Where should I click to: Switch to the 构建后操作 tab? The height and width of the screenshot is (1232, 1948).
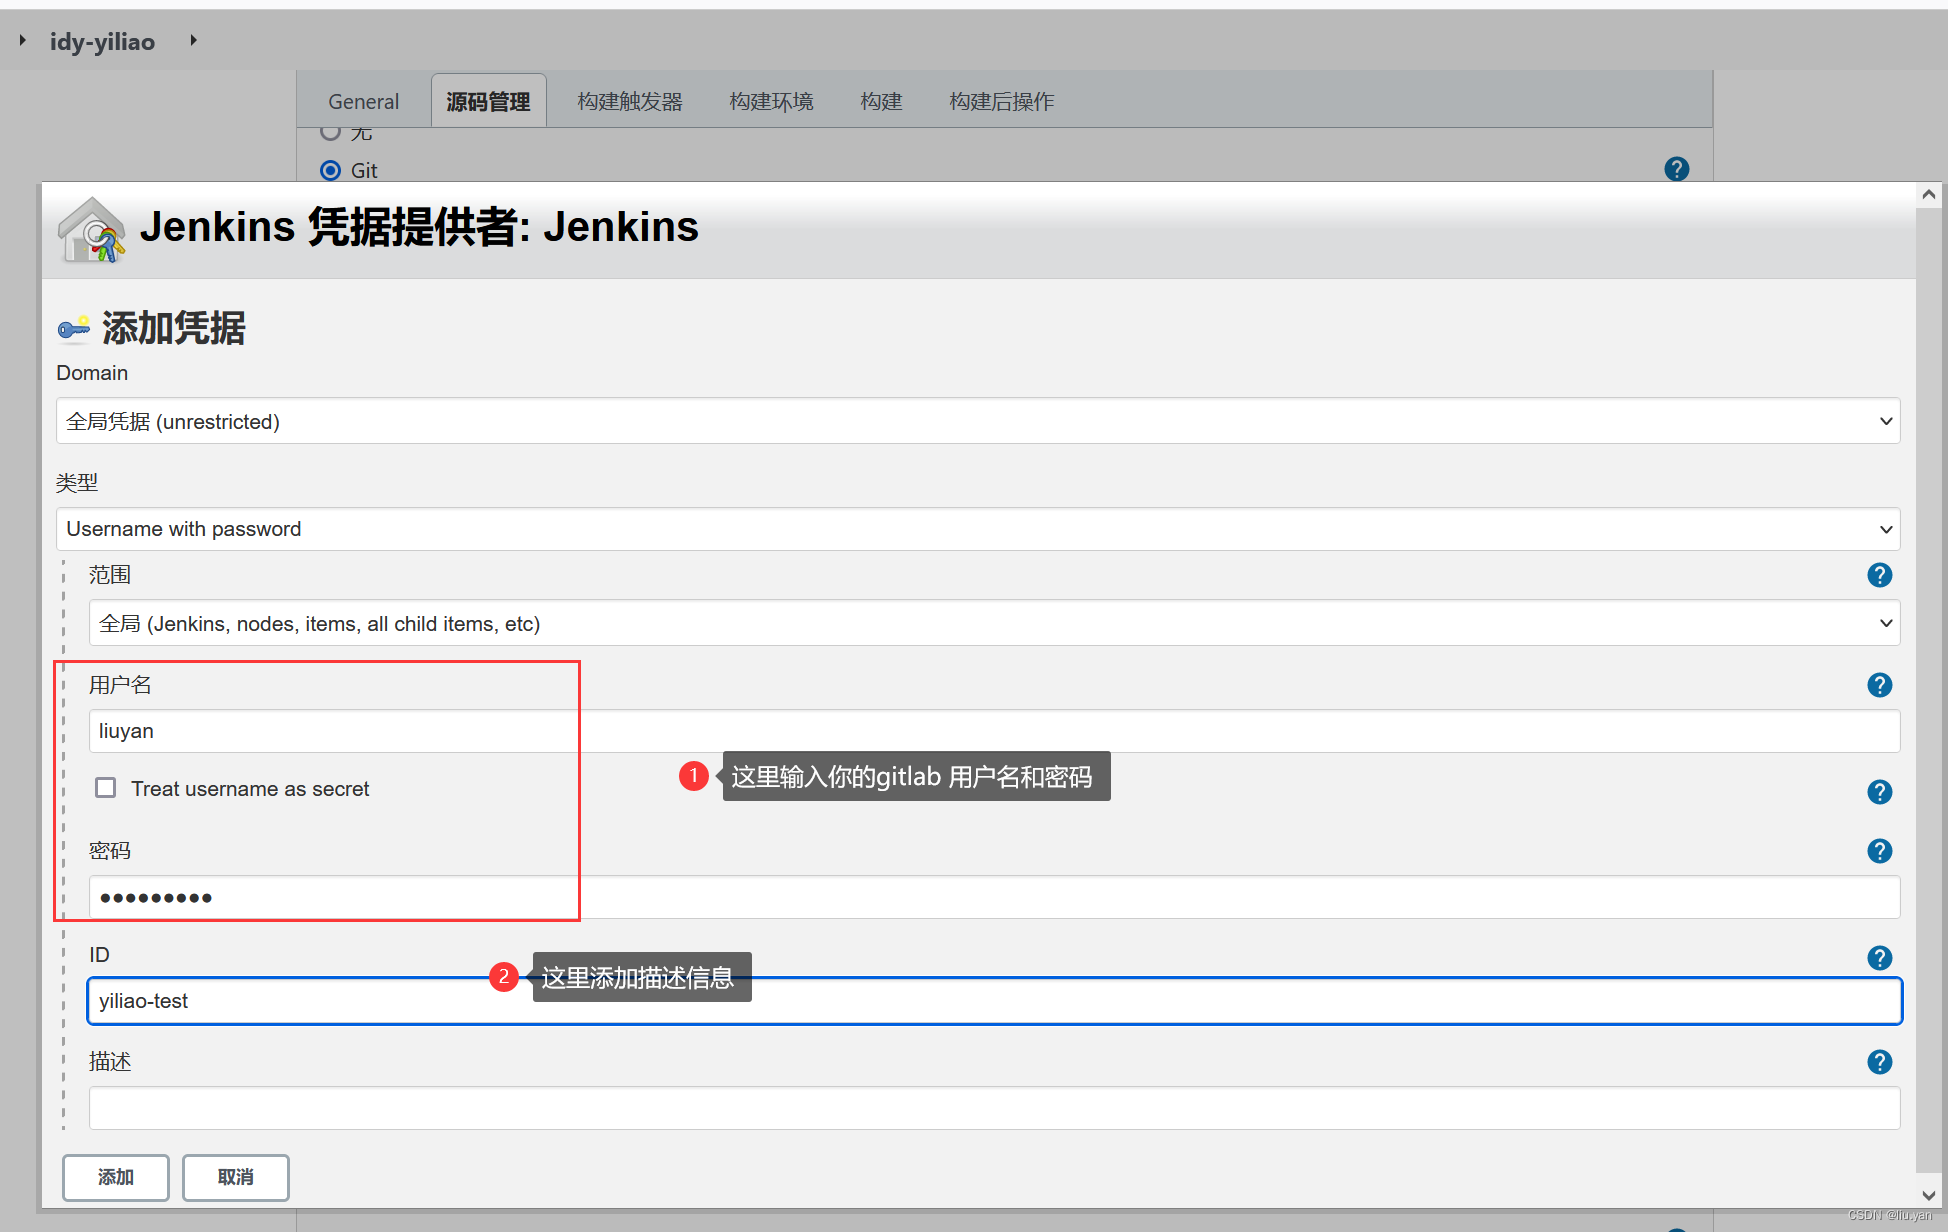click(1001, 101)
